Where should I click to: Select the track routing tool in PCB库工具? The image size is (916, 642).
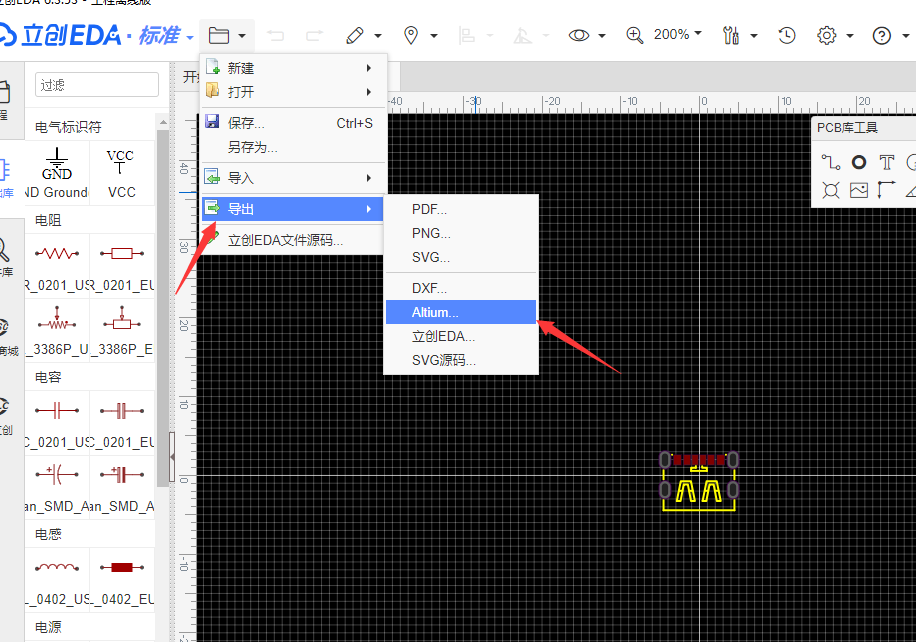[x=830, y=162]
